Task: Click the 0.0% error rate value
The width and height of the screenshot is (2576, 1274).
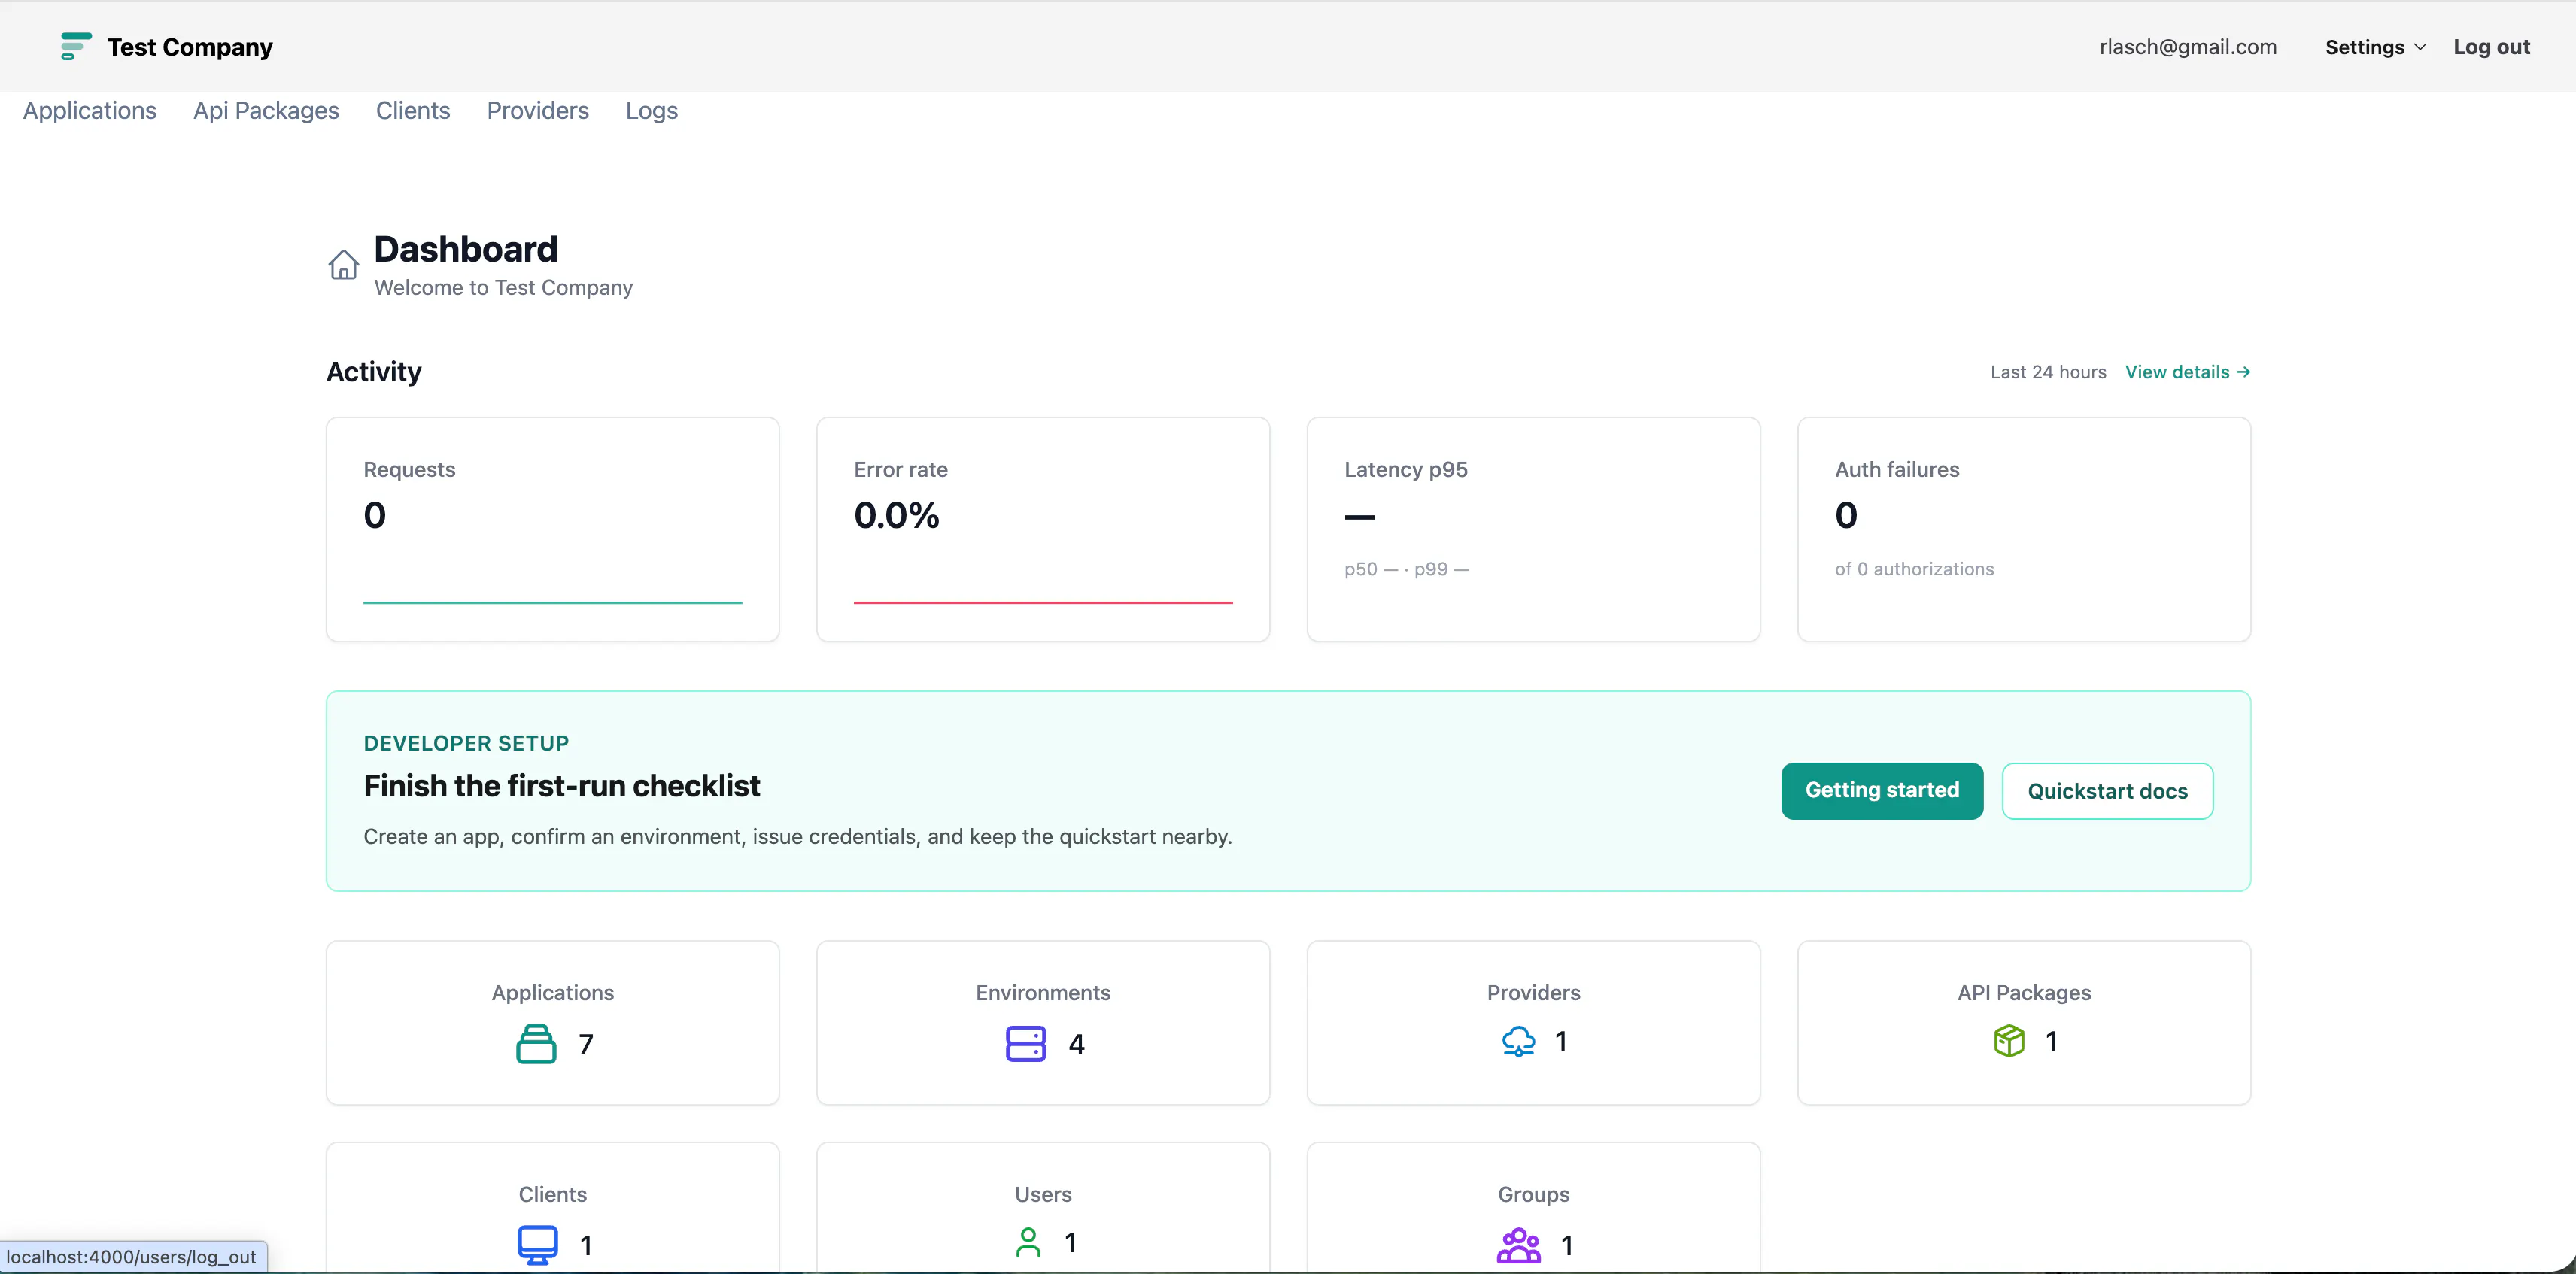Action: coord(896,515)
